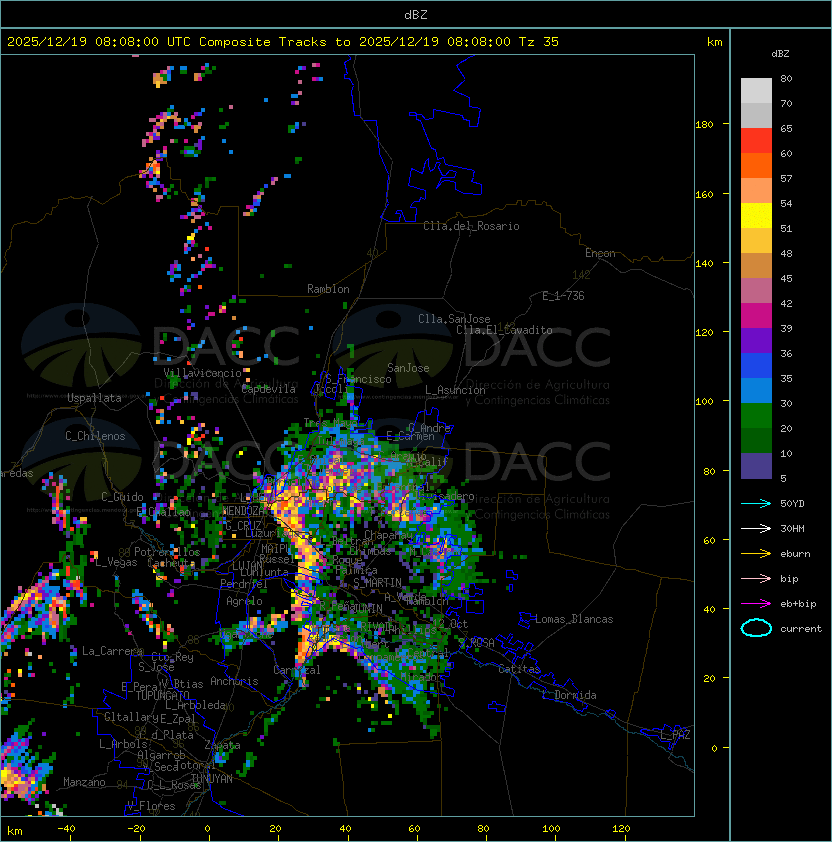Click the 'TUNUYAN' map label
This screenshot has width=832, height=842.
point(212,779)
